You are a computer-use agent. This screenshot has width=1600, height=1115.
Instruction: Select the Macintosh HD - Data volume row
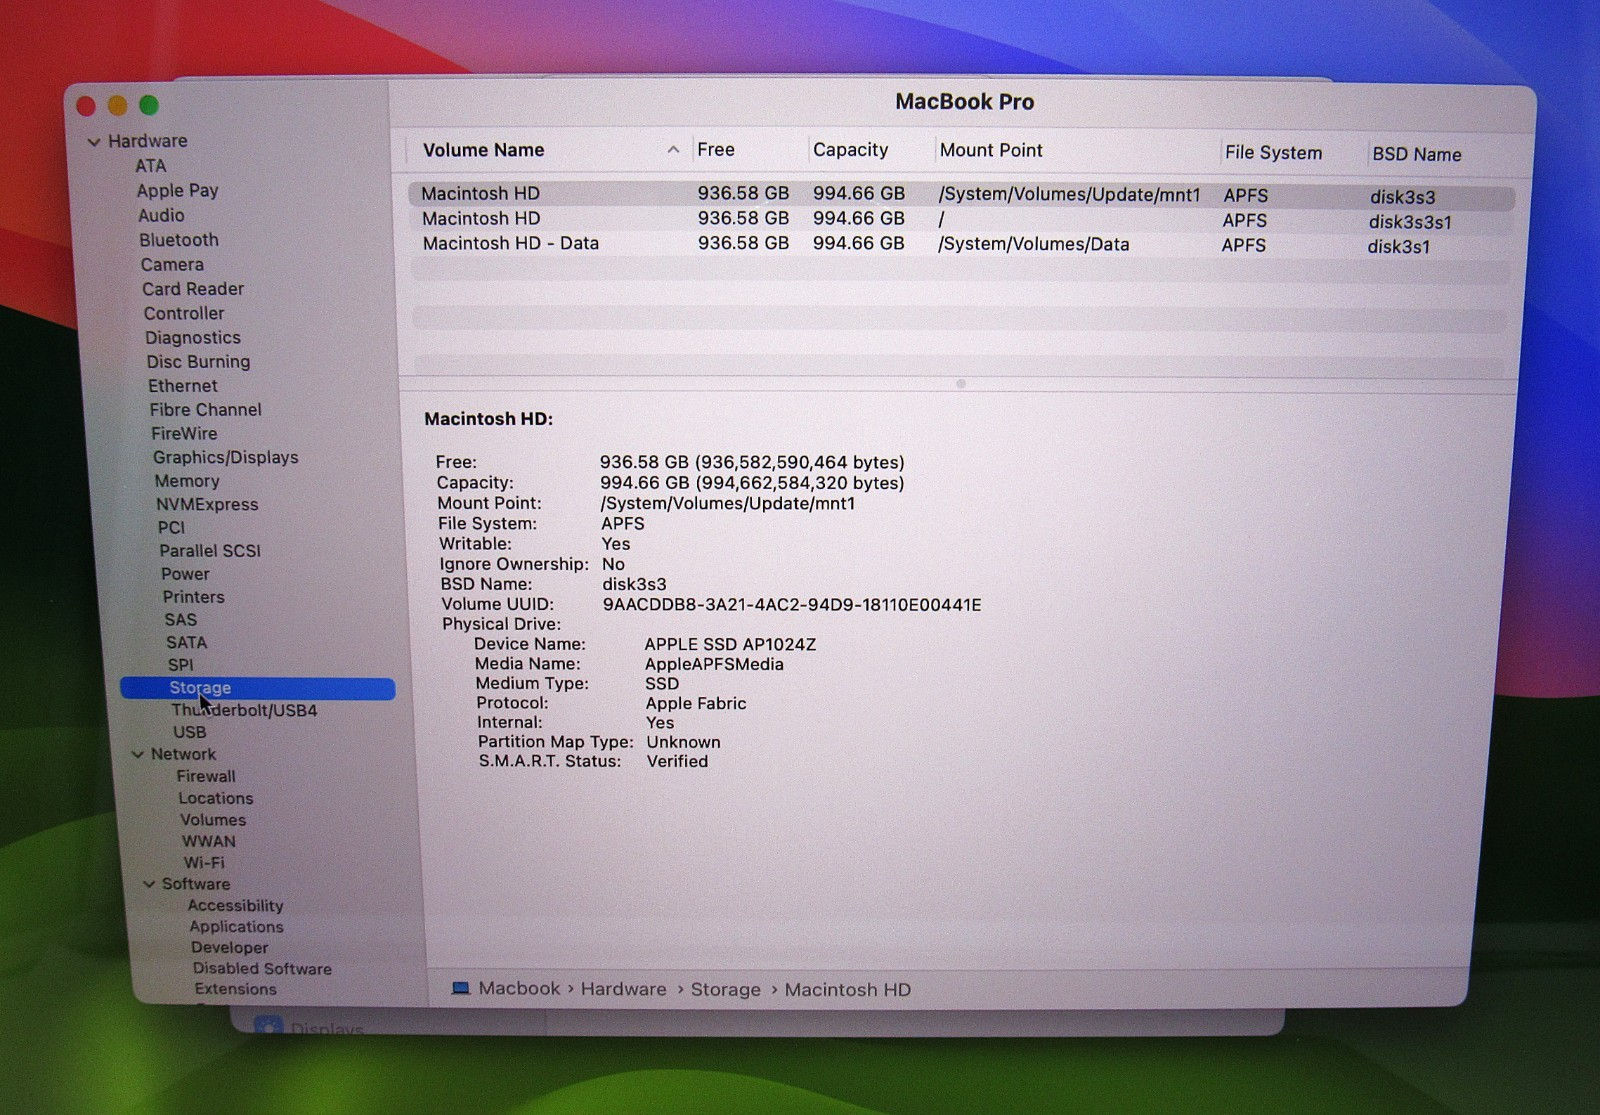(961, 244)
